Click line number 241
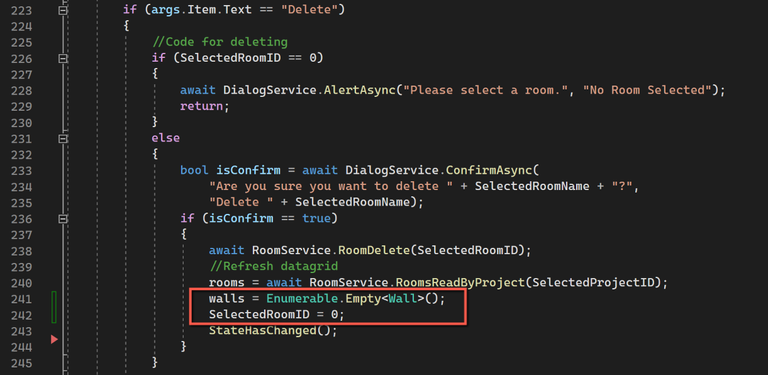This screenshot has width=768, height=375. 22,298
